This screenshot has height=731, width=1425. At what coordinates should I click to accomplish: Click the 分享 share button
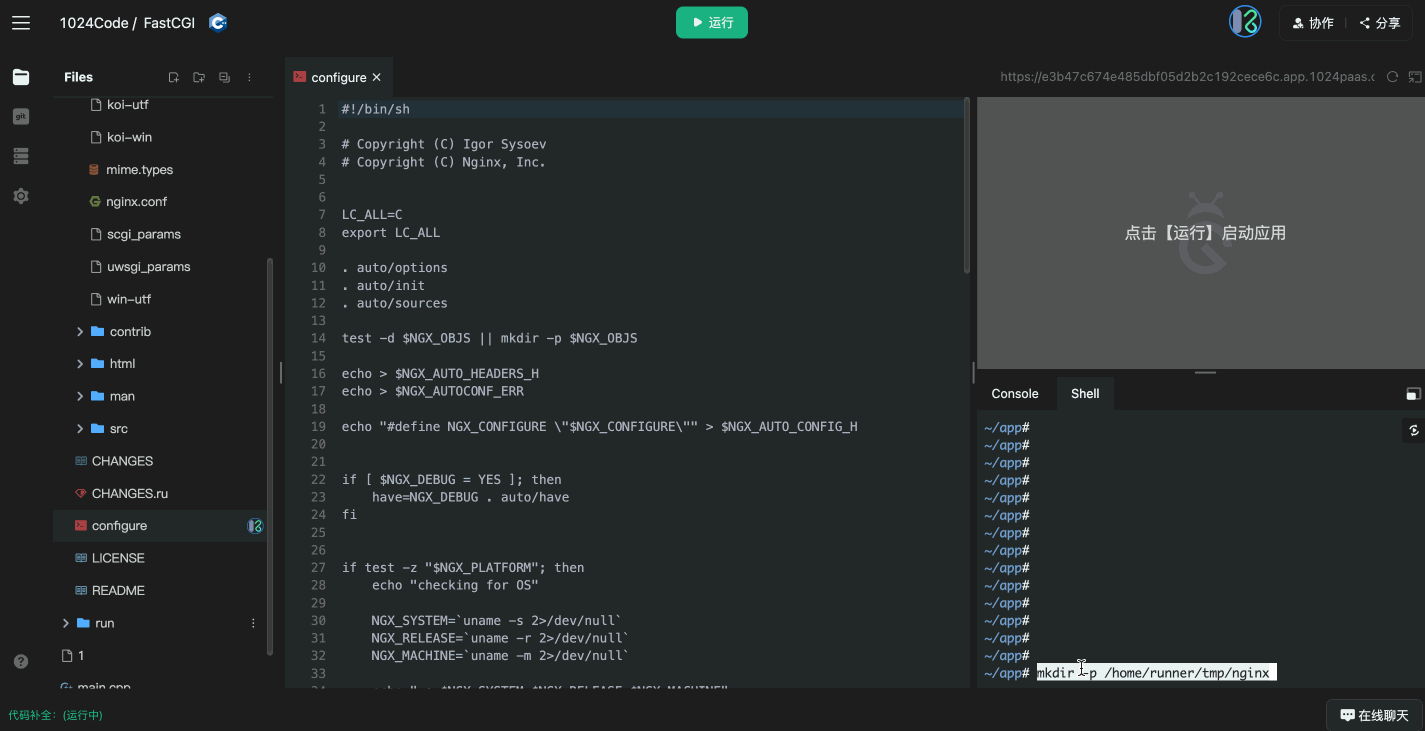1379,23
